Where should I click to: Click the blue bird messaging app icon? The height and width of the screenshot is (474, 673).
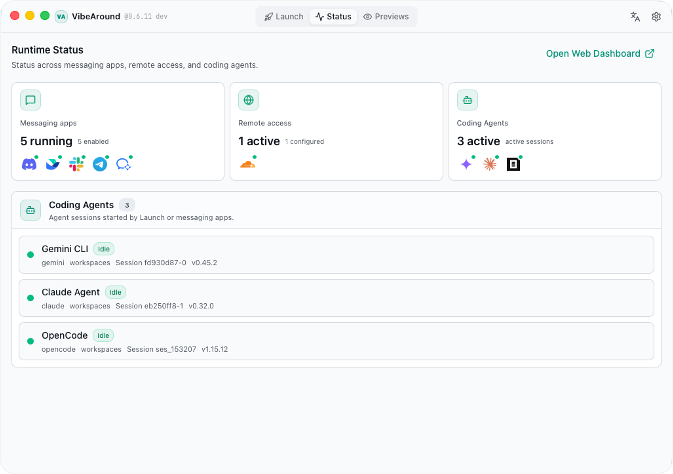[53, 164]
